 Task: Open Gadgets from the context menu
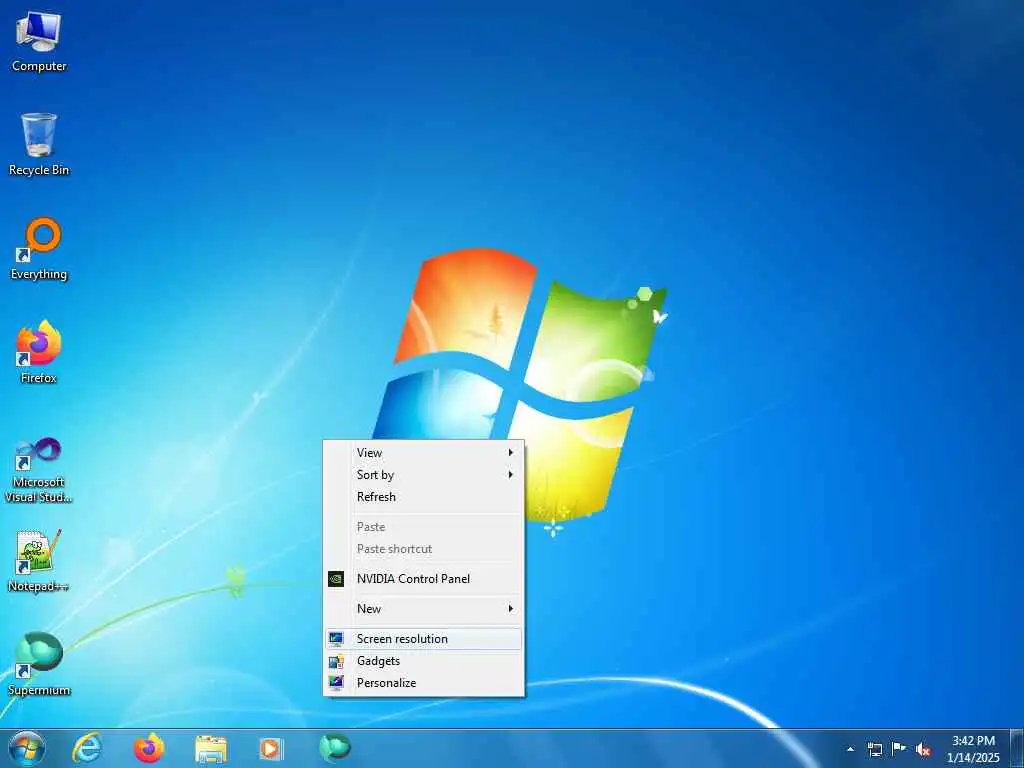pyautogui.click(x=424, y=661)
